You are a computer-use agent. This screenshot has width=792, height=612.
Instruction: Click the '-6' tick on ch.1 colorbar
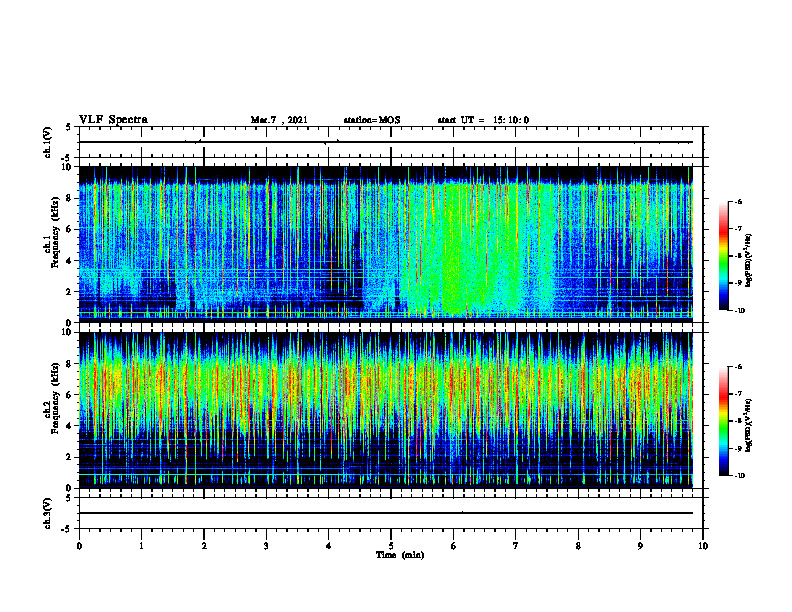(x=738, y=201)
